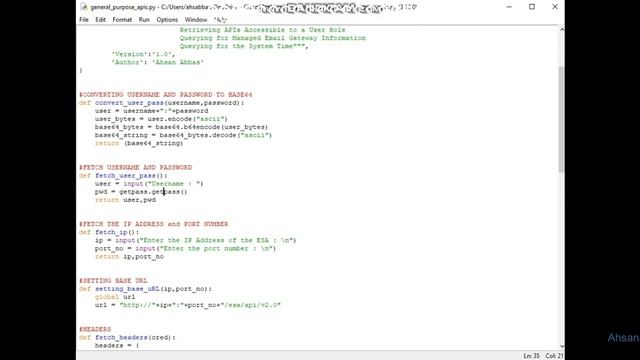Click the line global url
Image resolution: width=640 pixels, height=360 pixels.
click(115, 297)
